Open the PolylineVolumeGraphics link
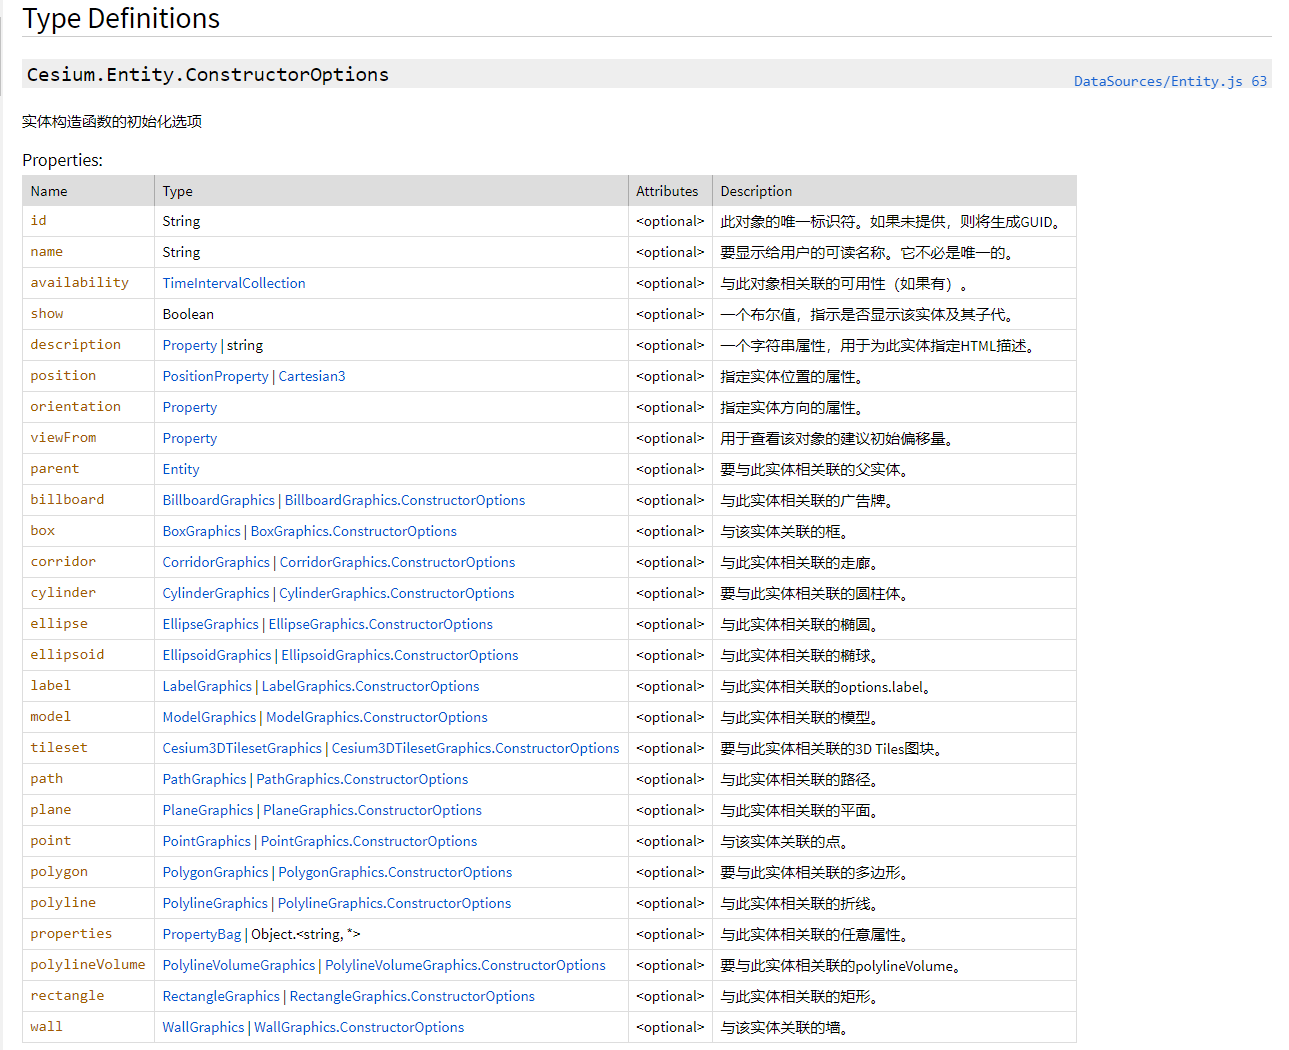The image size is (1289, 1050). pyautogui.click(x=239, y=965)
